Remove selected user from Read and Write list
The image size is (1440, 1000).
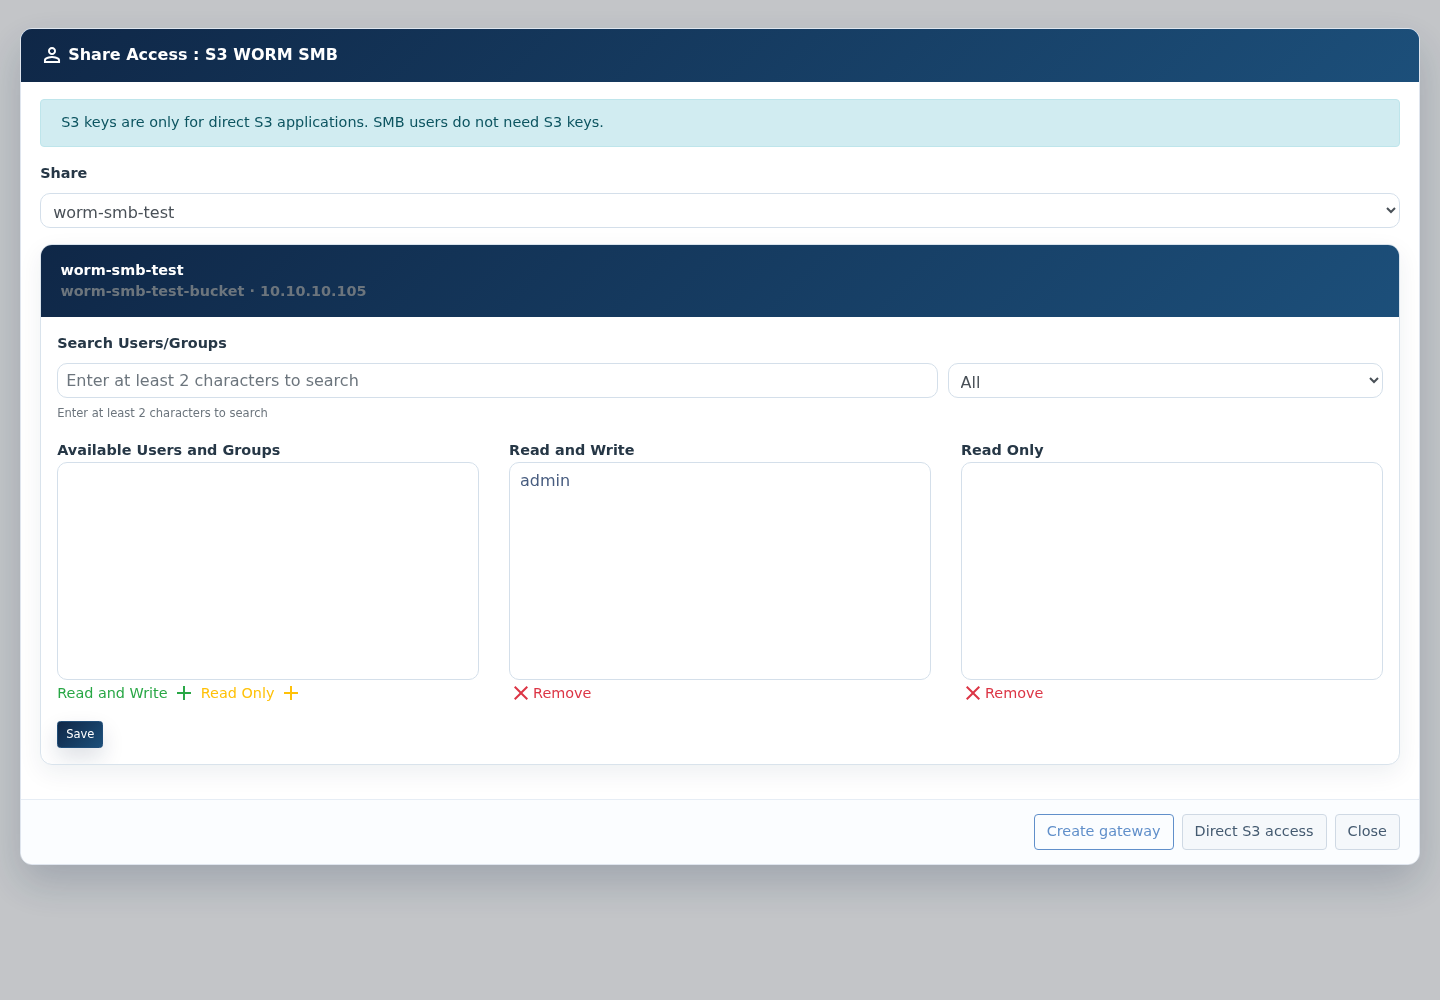click(x=562, y=693)
